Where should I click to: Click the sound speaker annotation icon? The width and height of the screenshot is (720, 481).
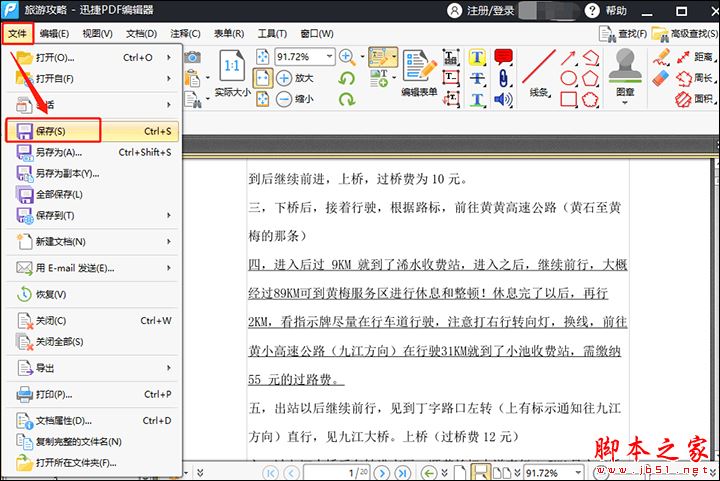(x=503, y=99)
